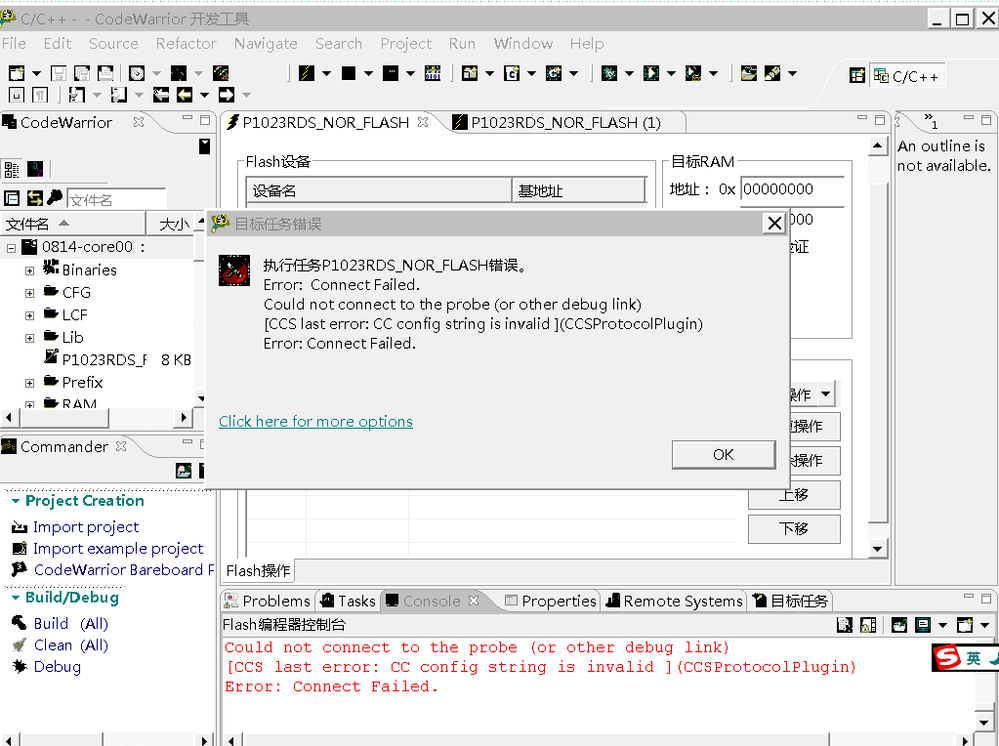Image resolution: width=999 pixels, height=746 pixels.
Task: Open the Refactor menu
Action: 186,43
